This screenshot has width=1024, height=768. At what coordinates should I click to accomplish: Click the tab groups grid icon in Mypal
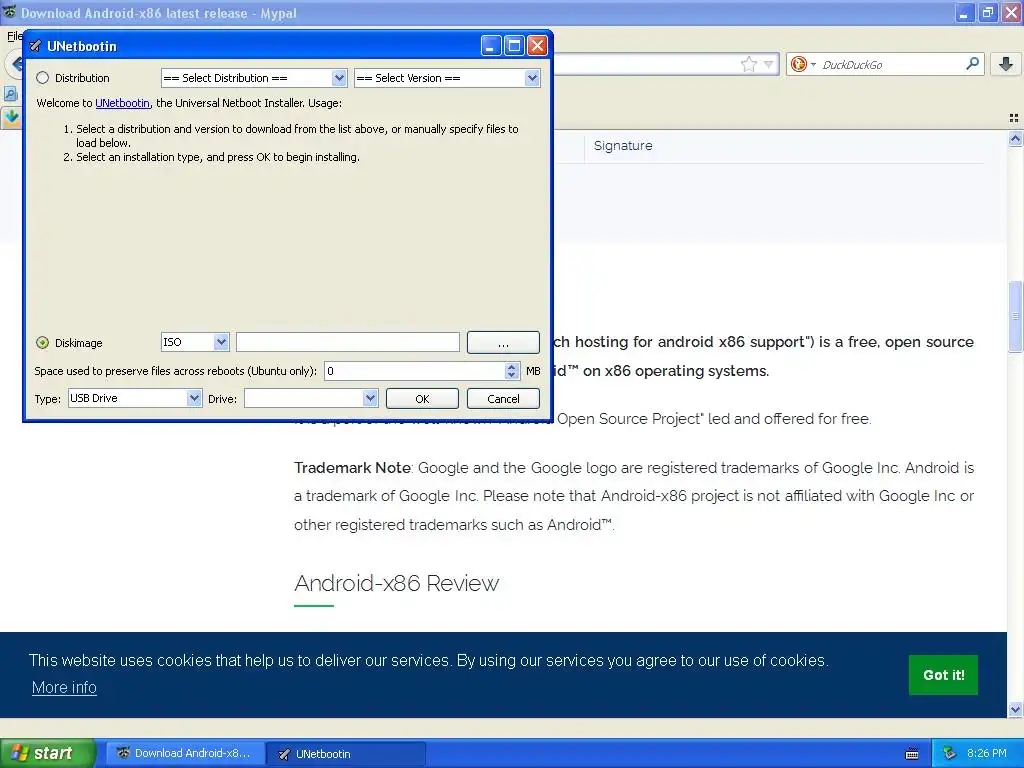(1014, 118)
